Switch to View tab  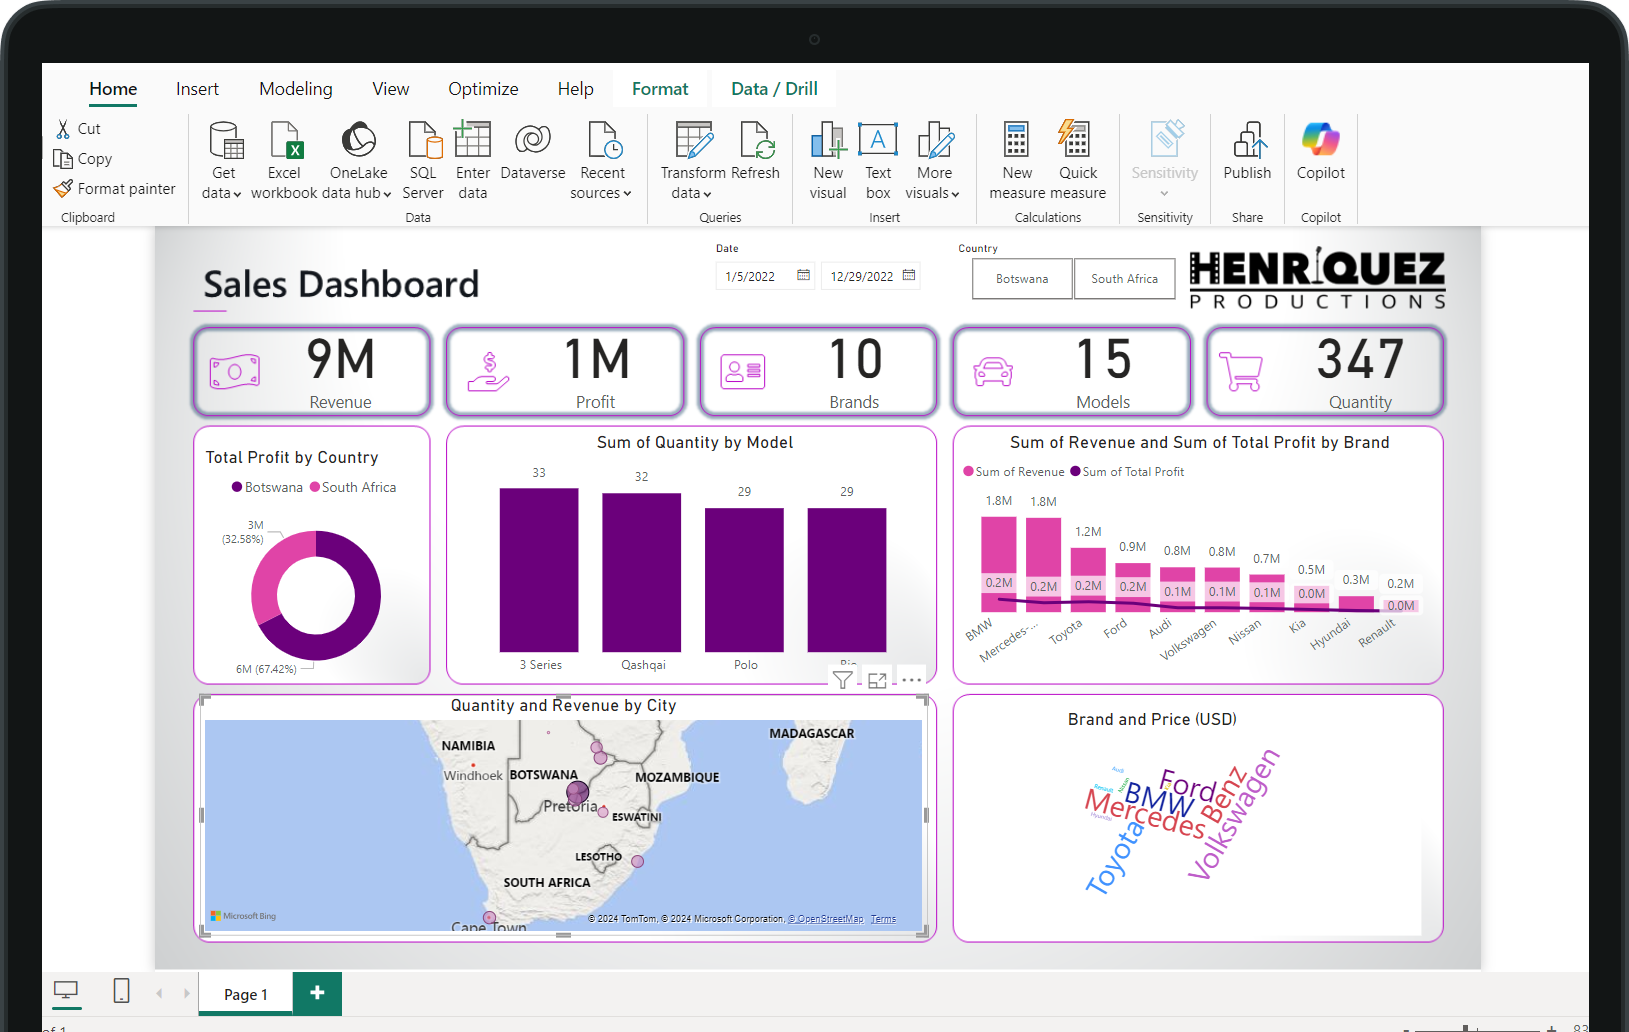point(391,89)
